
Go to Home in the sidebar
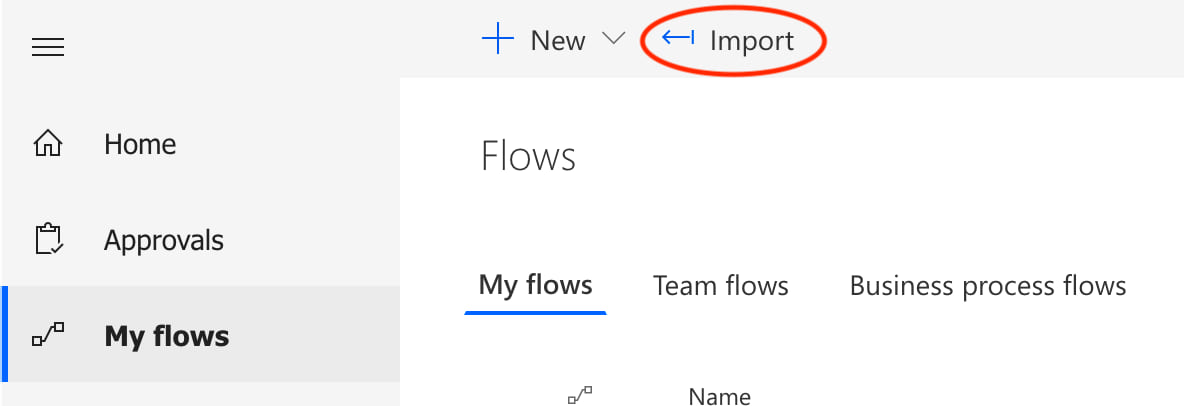pos(140,144)
